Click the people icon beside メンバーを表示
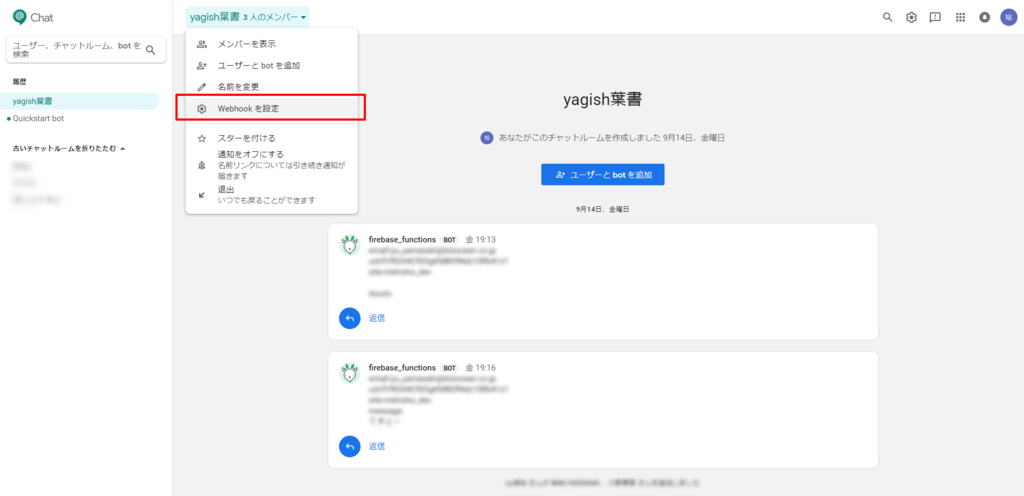 point(202,44)
